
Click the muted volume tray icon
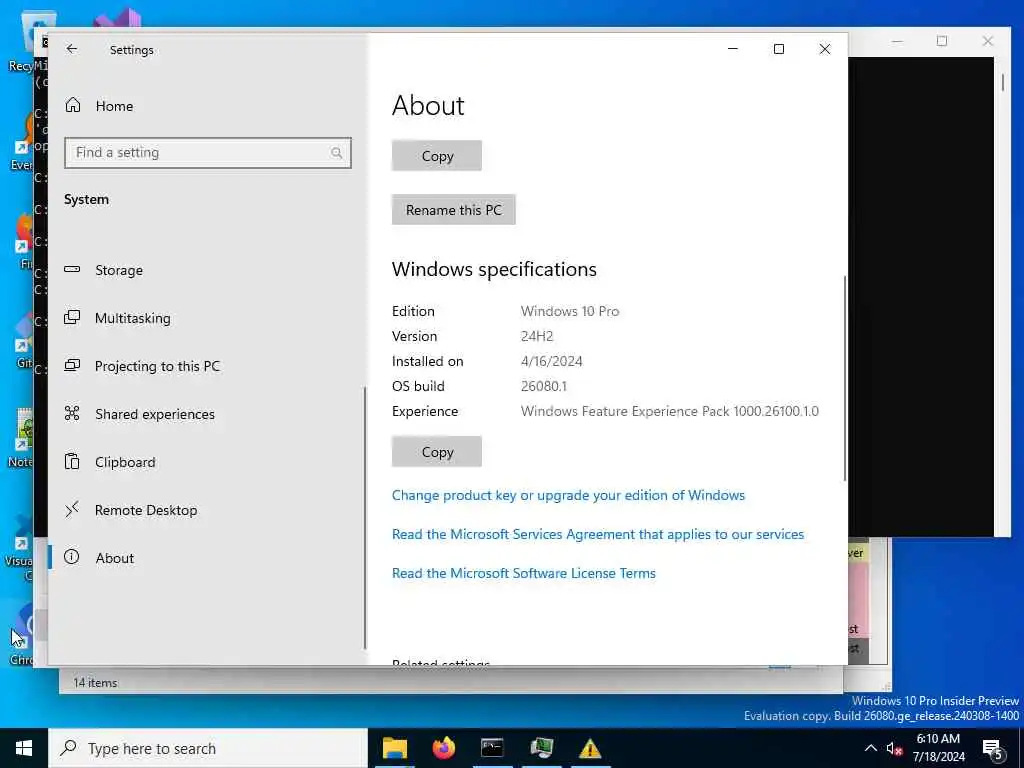(x=894, y=749)
